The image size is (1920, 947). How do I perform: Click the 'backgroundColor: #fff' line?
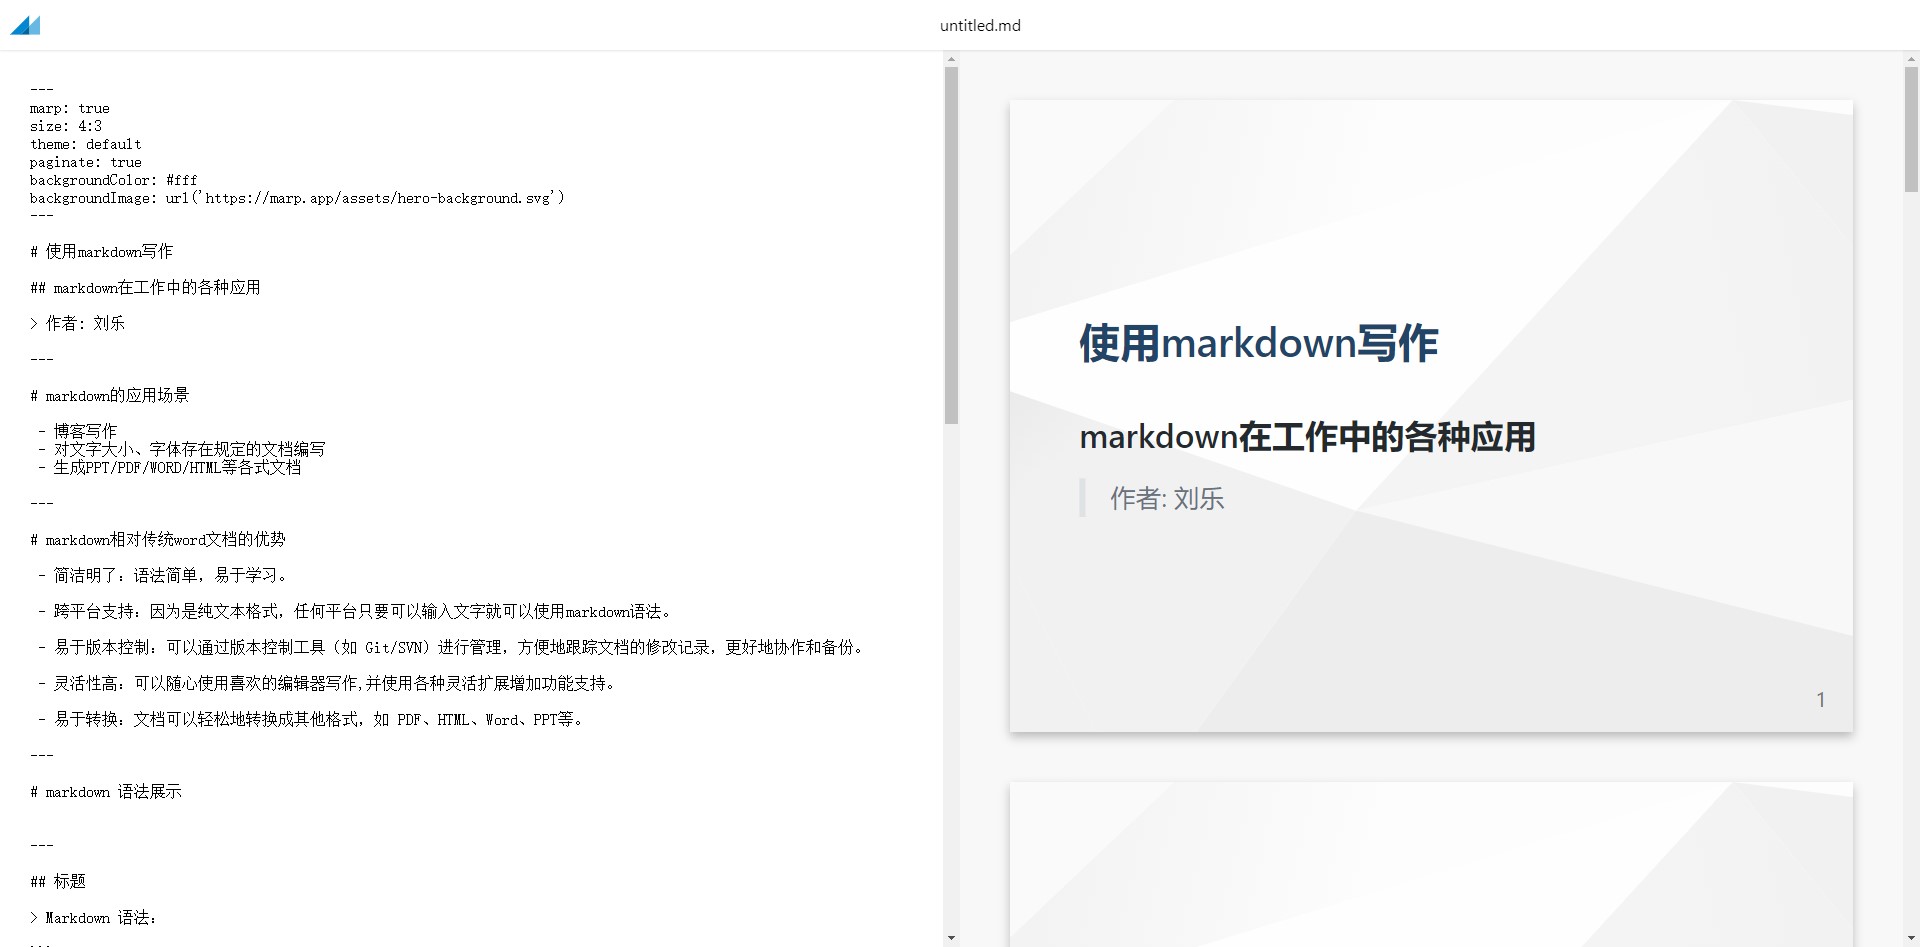(114, 180)
